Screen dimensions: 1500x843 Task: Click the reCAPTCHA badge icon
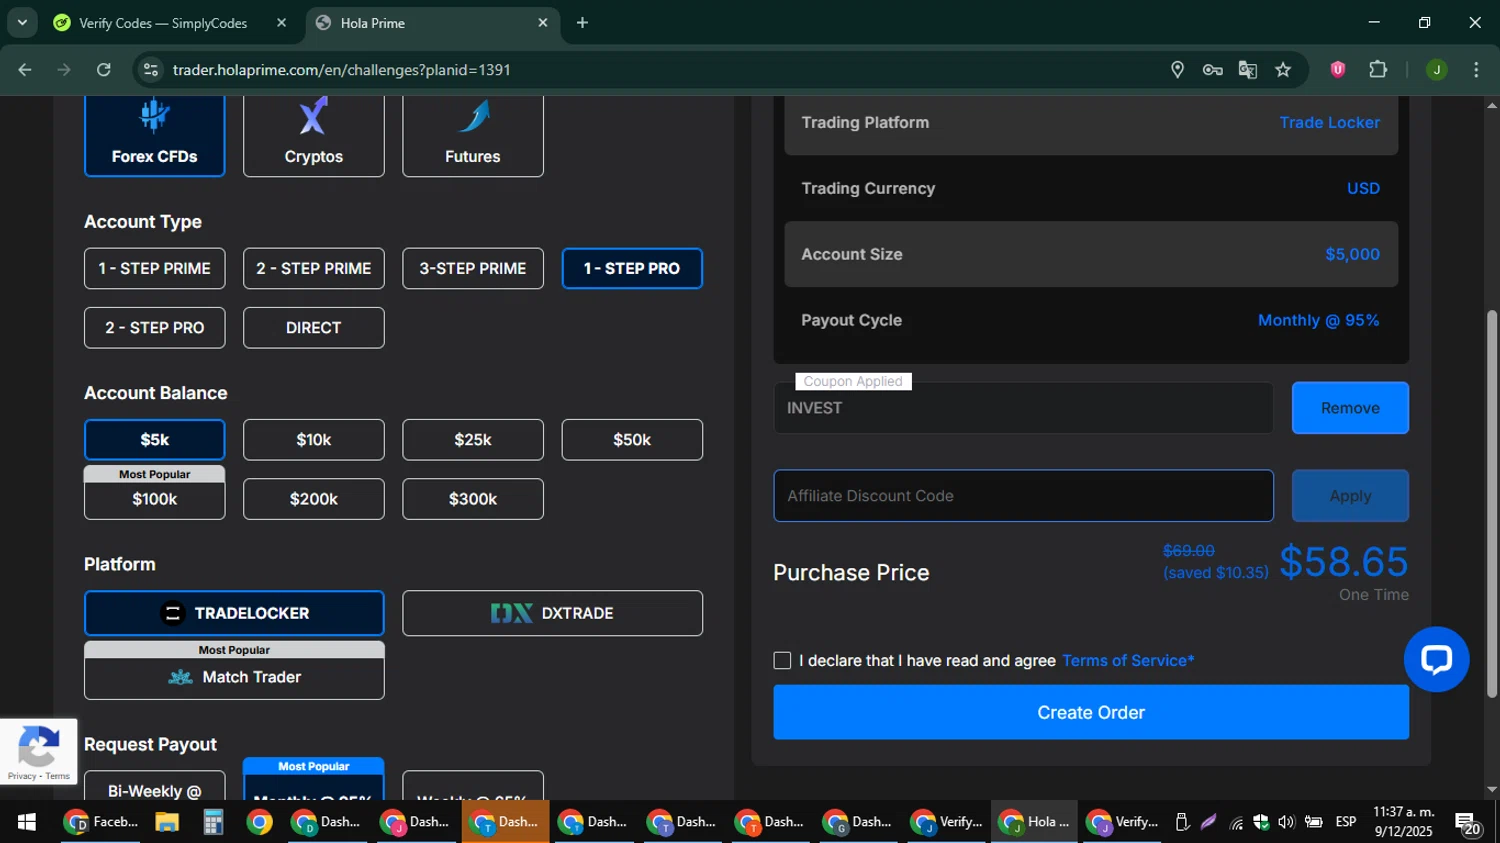38,746
